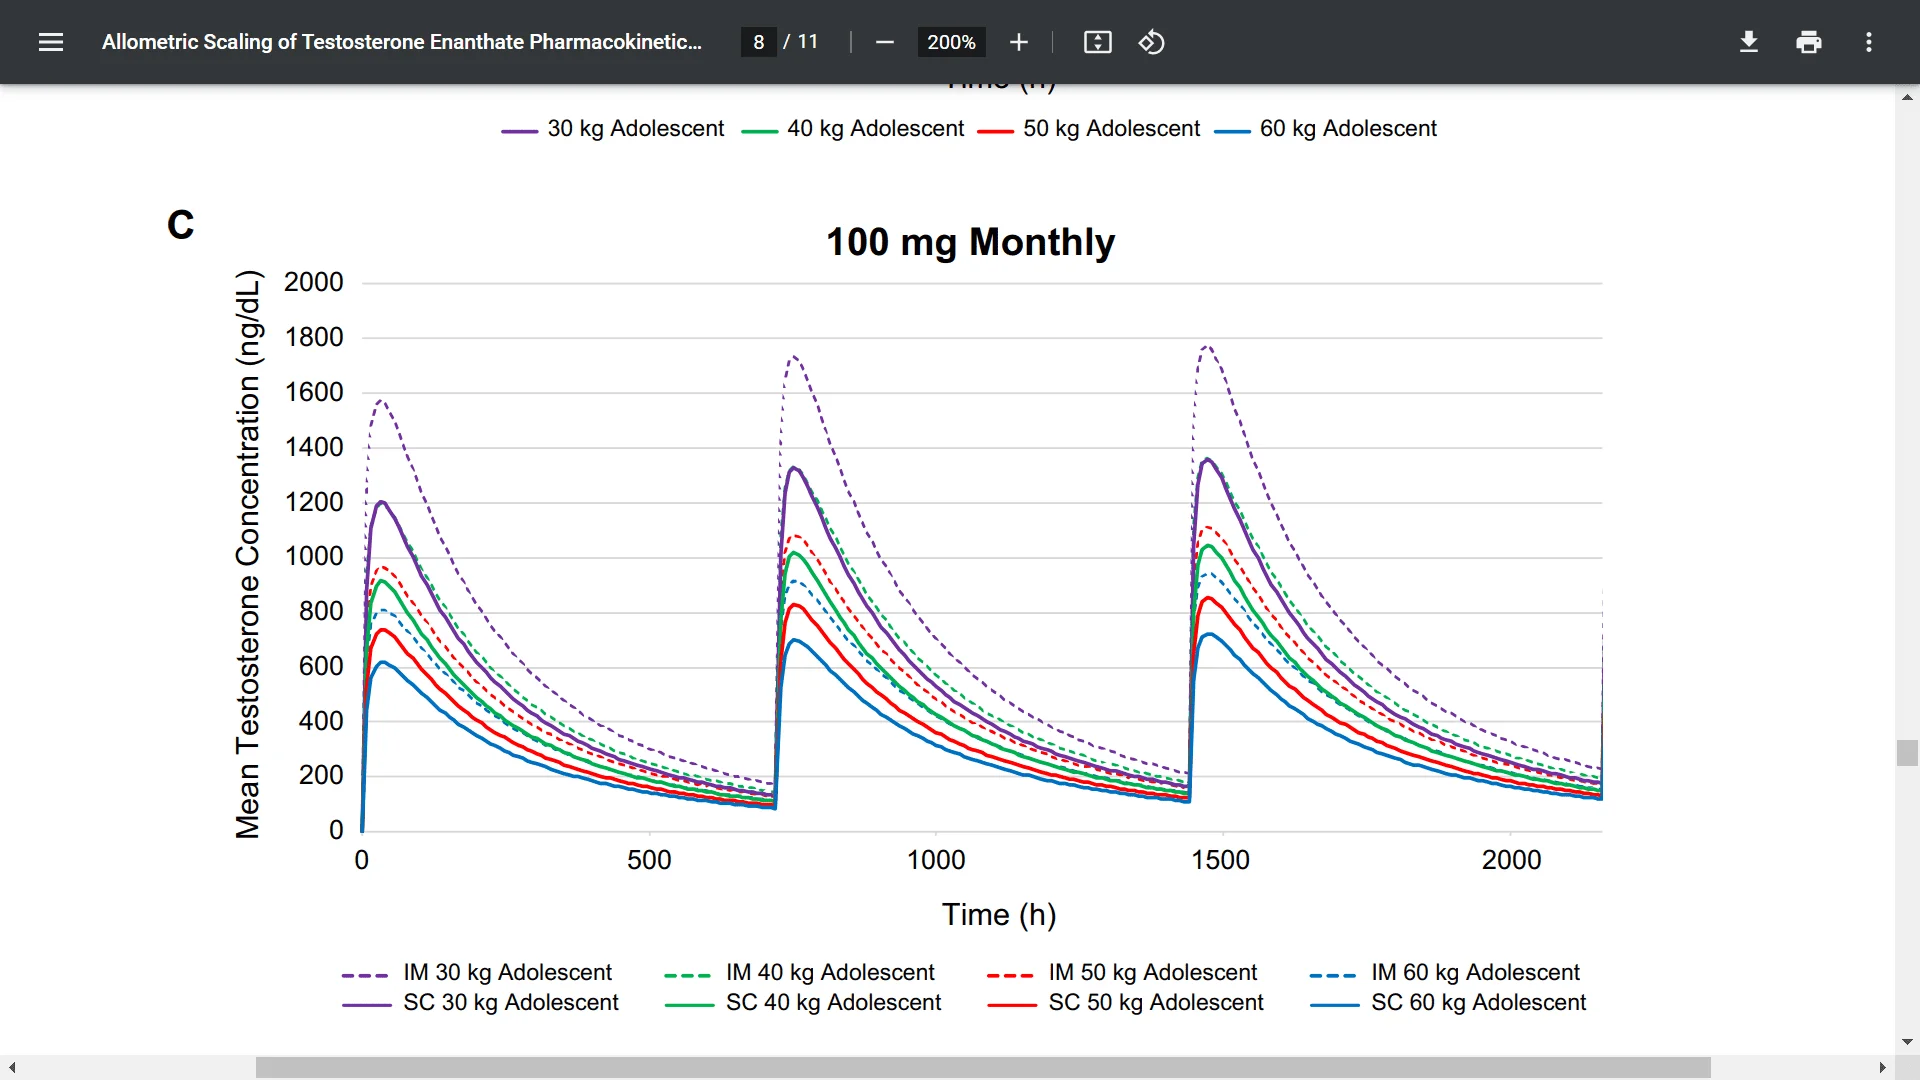The width and height of the screenshot is (1920, 1080).
Task: Click the panel label 'C'
Action: (181, 224)
